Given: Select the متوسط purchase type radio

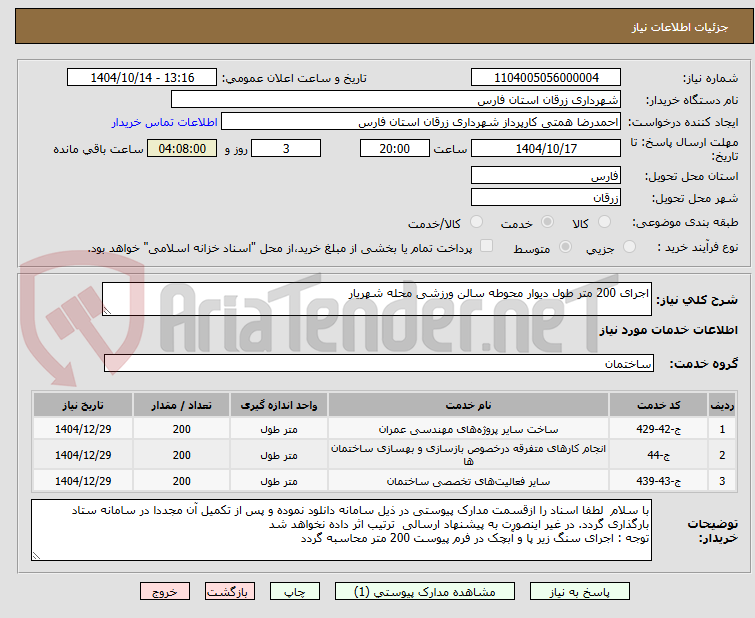Looking at the screenshot, I should pyautogui.click(x=565, y=247).
